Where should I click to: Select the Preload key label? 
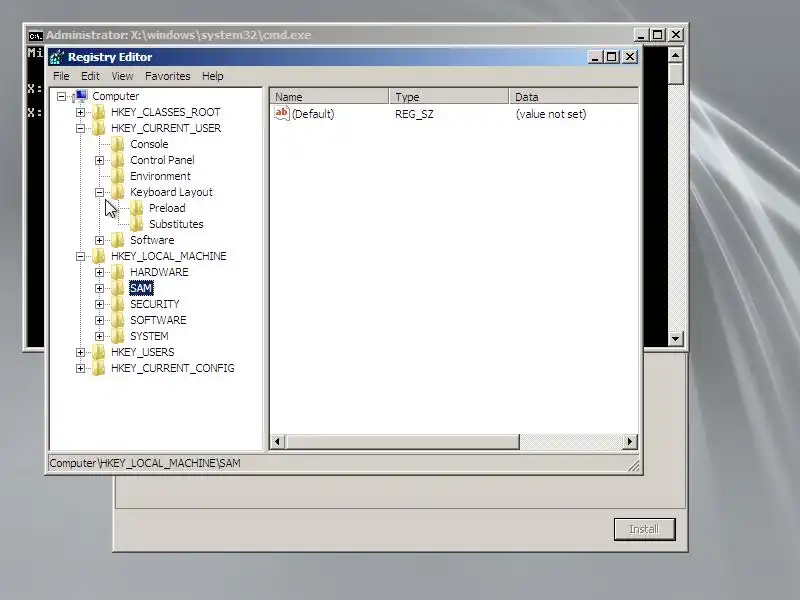tap(167, 208)
